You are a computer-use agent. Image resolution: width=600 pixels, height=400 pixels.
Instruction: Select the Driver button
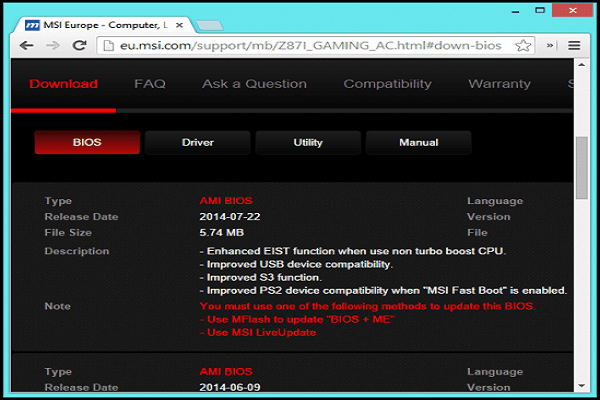tap(197, 142)
